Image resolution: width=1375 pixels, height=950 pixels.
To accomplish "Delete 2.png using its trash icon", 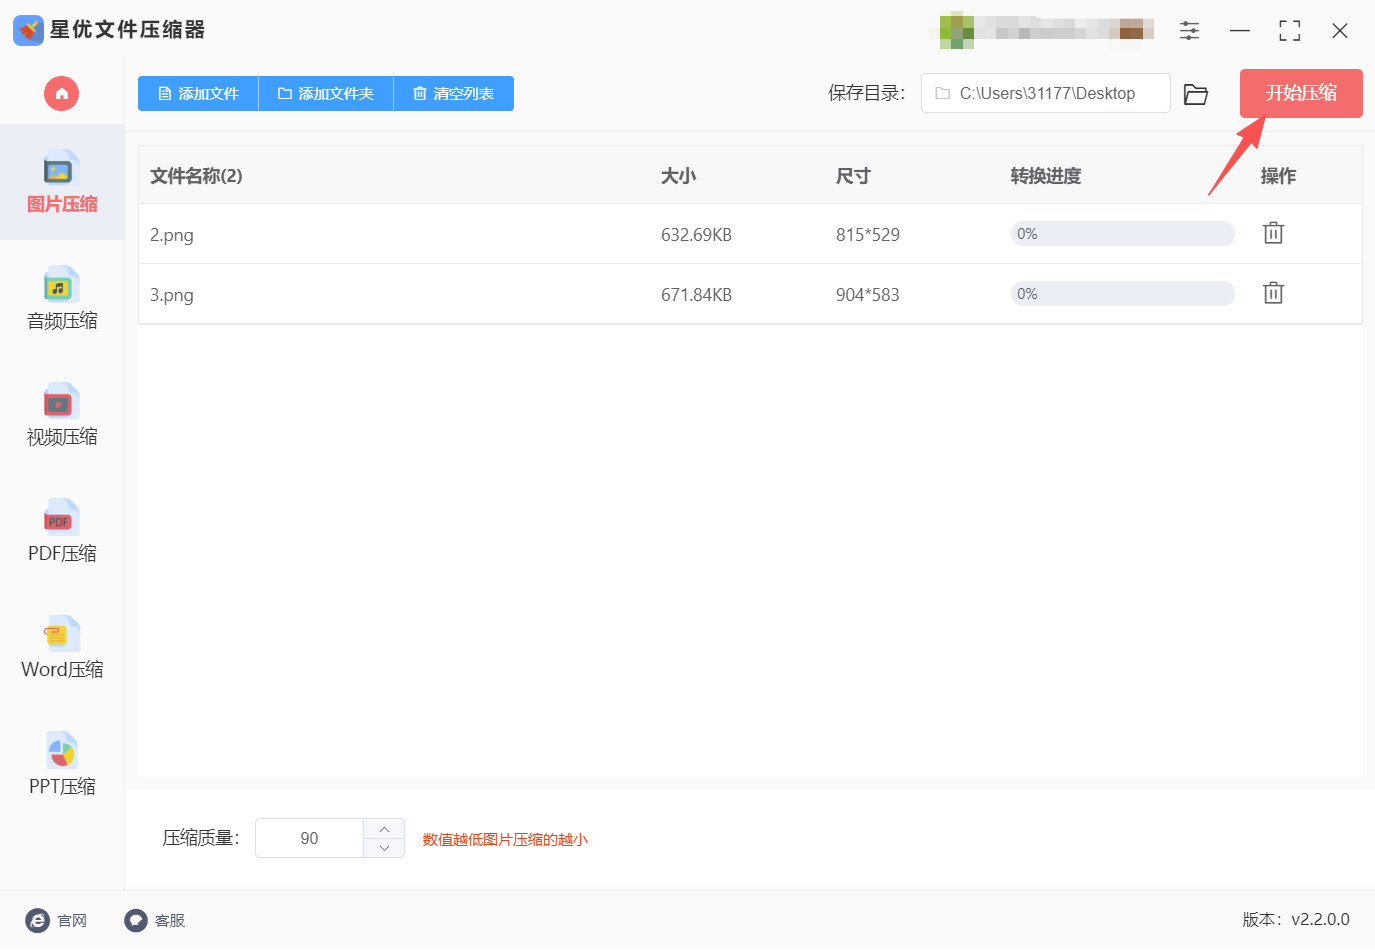I will pos(1272,232).
